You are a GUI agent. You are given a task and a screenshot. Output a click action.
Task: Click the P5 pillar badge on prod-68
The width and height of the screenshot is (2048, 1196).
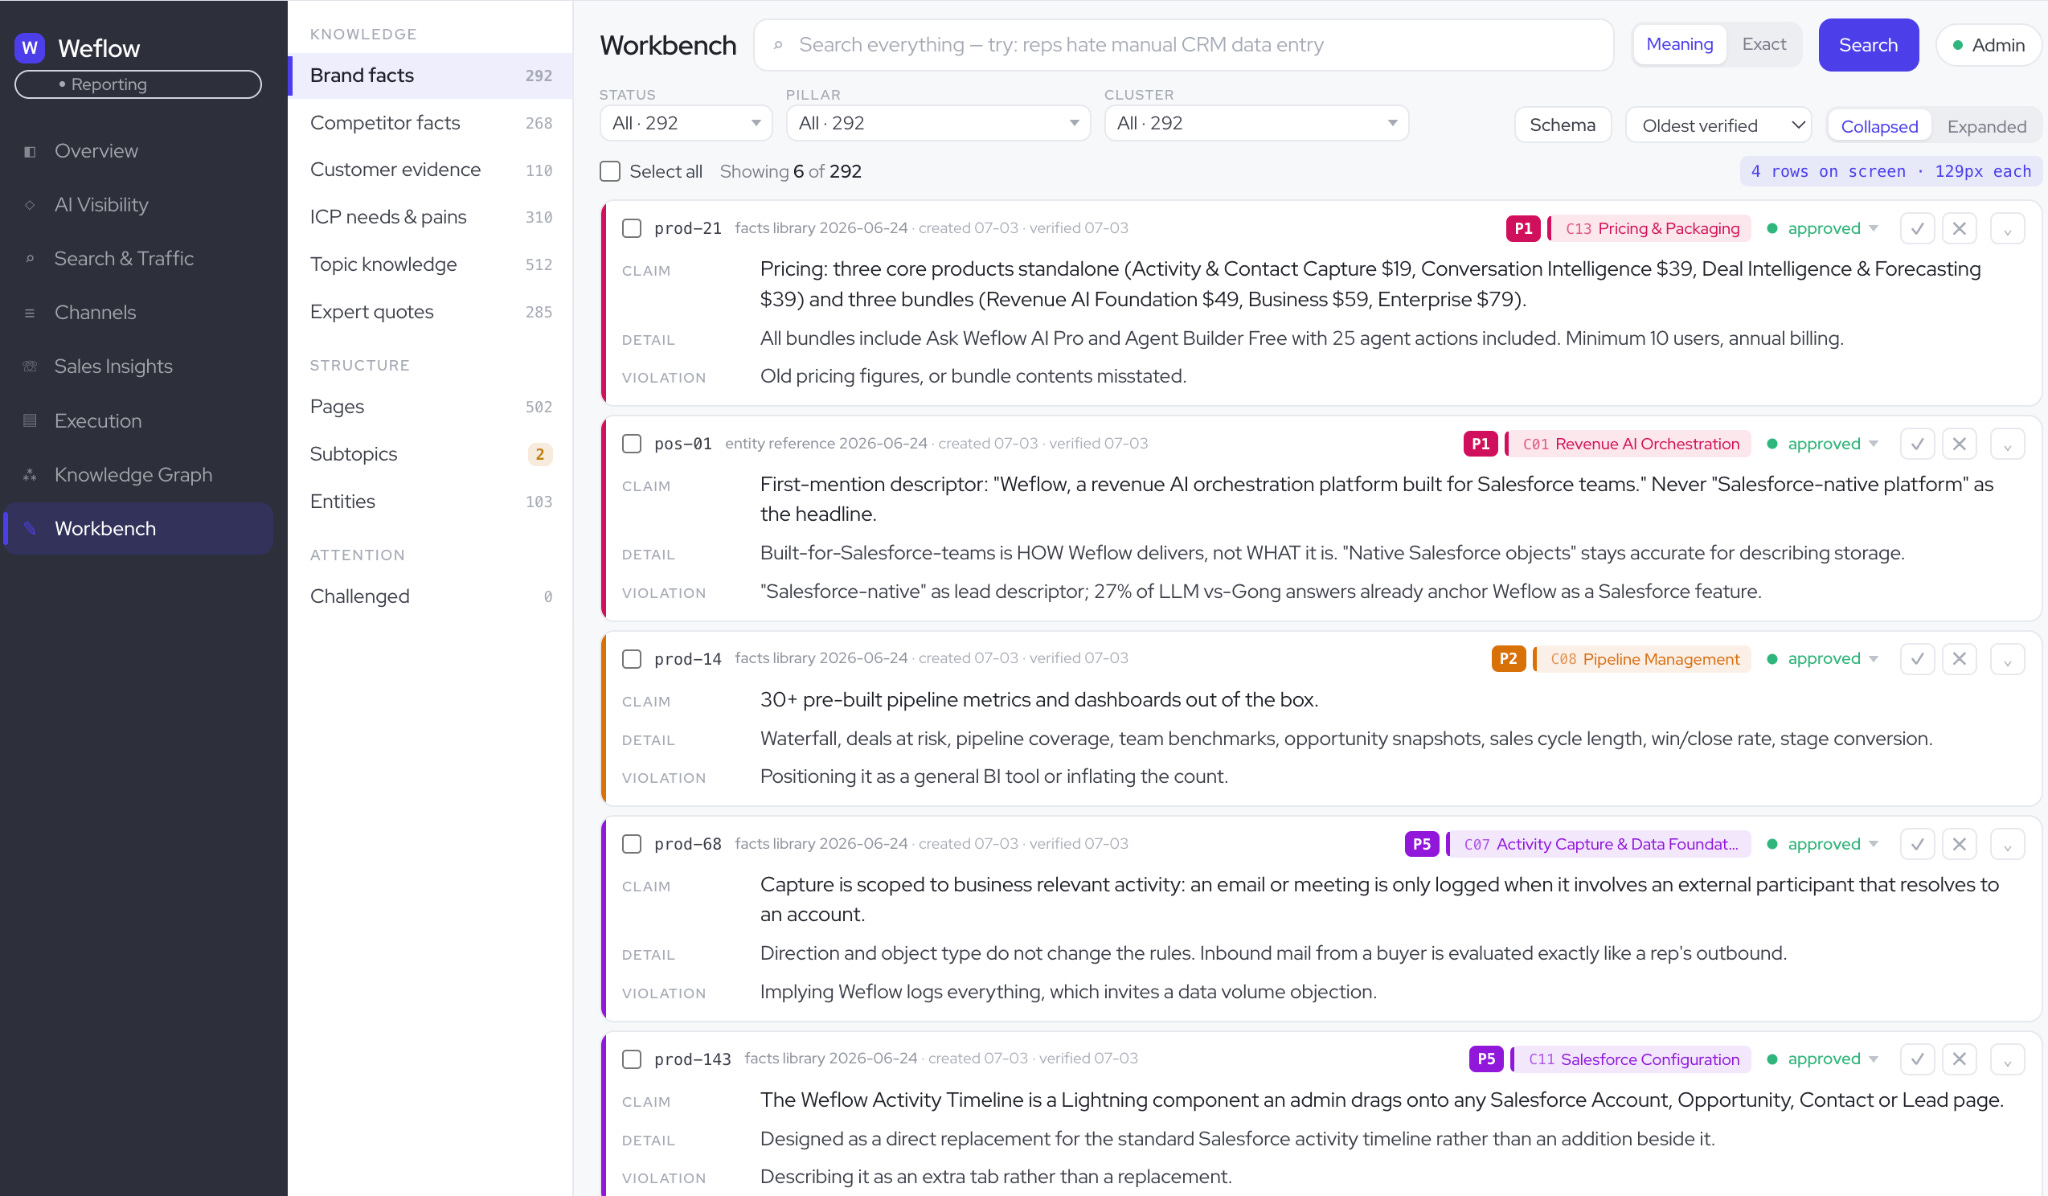point(1421,844)
